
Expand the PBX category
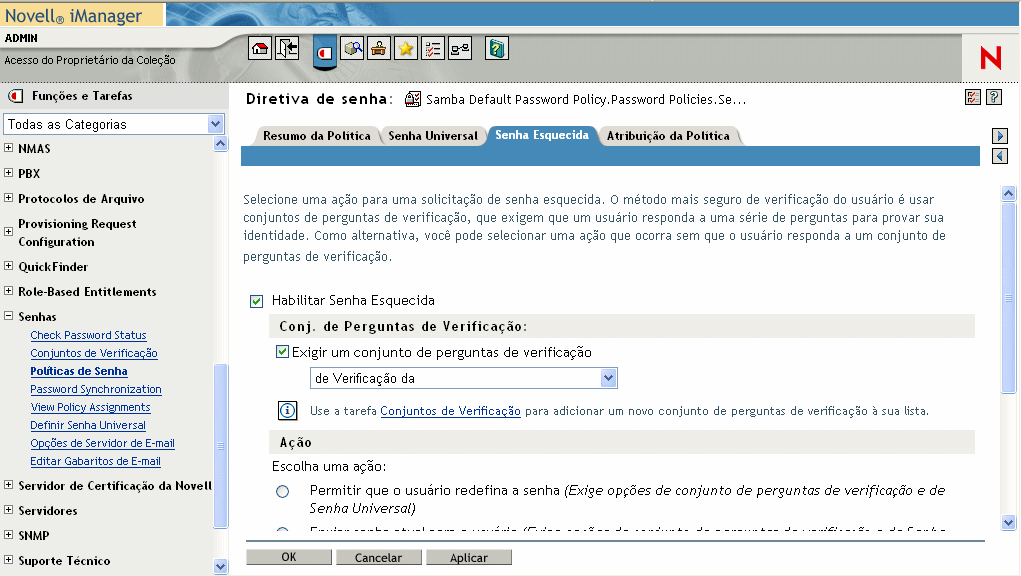(8, 172)
